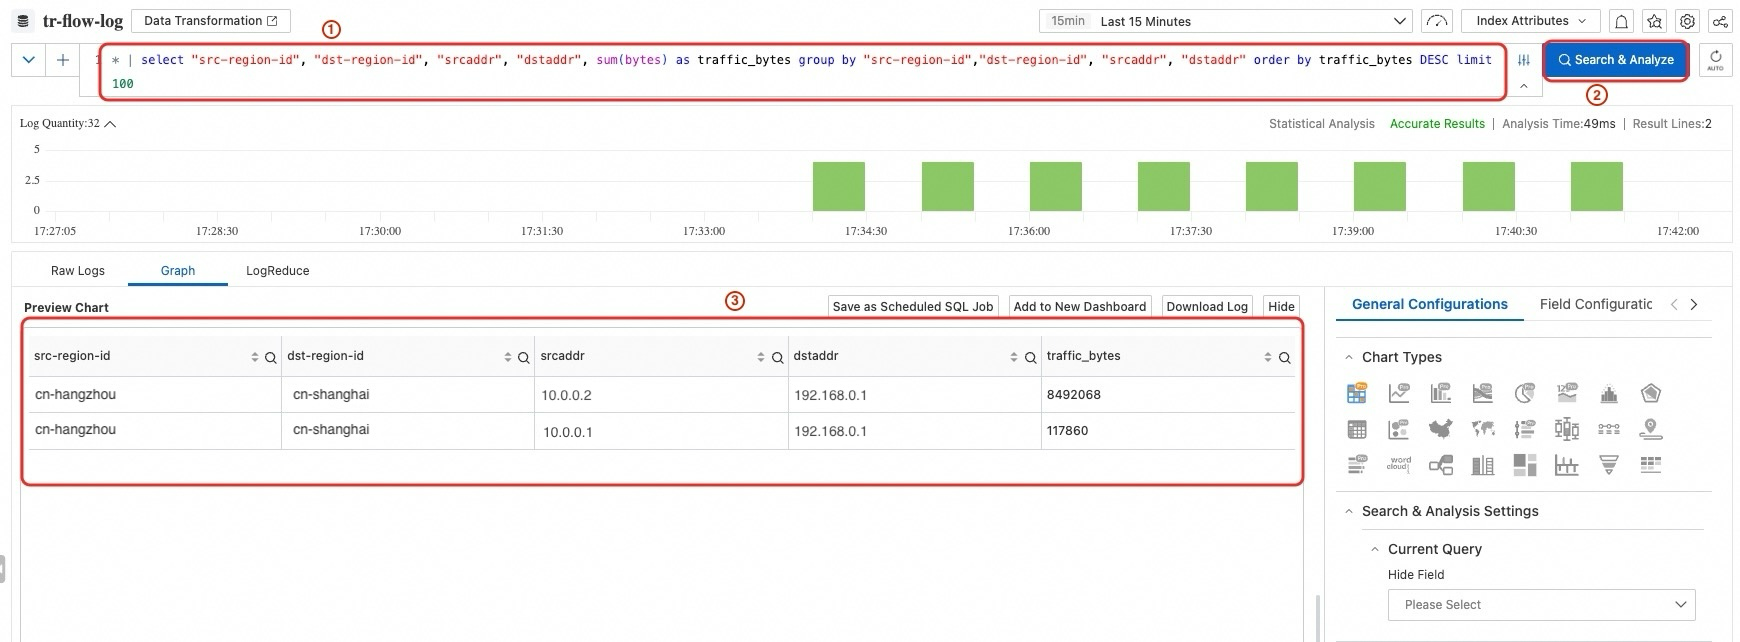The height and width of the screenshot is (642, 1740).
Task: Click the Download Log button
Action: coord(1207,306)
